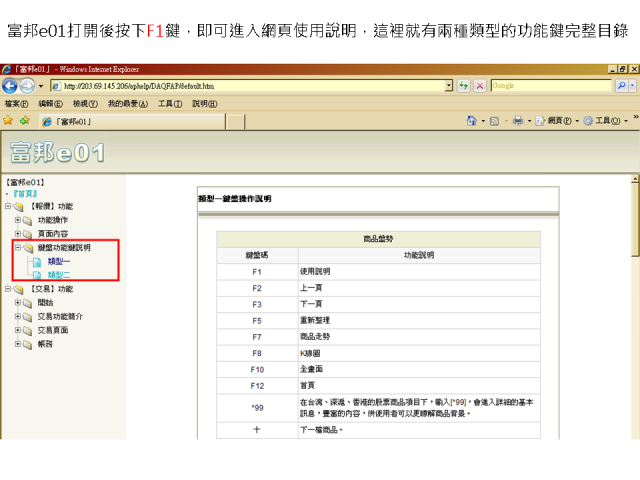Viewport: 640px width, 480px height.
Task: Open the 網頁(P) command bar menu
Action: (x=557, y=121)
